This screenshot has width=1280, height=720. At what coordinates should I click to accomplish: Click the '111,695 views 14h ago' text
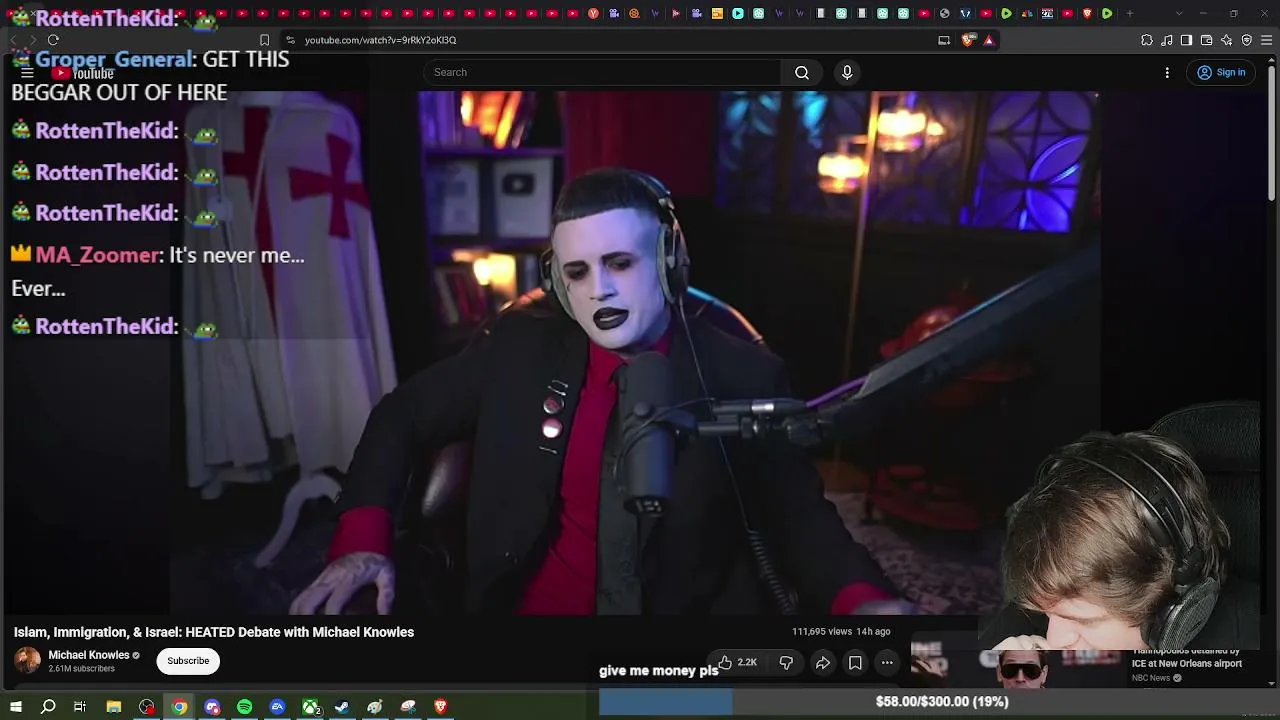click(x=841, y=632)
